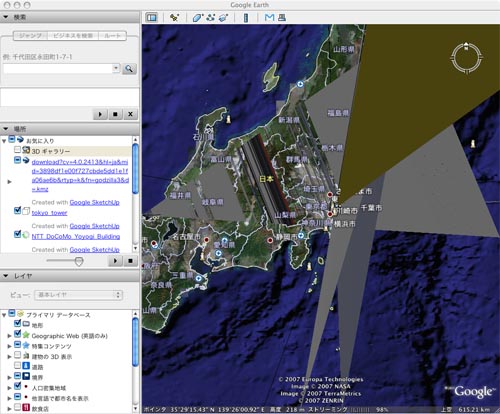Click the blue placemark near 新潟県
This screenshot has height=414, width=500.
(x=300, y=84)
